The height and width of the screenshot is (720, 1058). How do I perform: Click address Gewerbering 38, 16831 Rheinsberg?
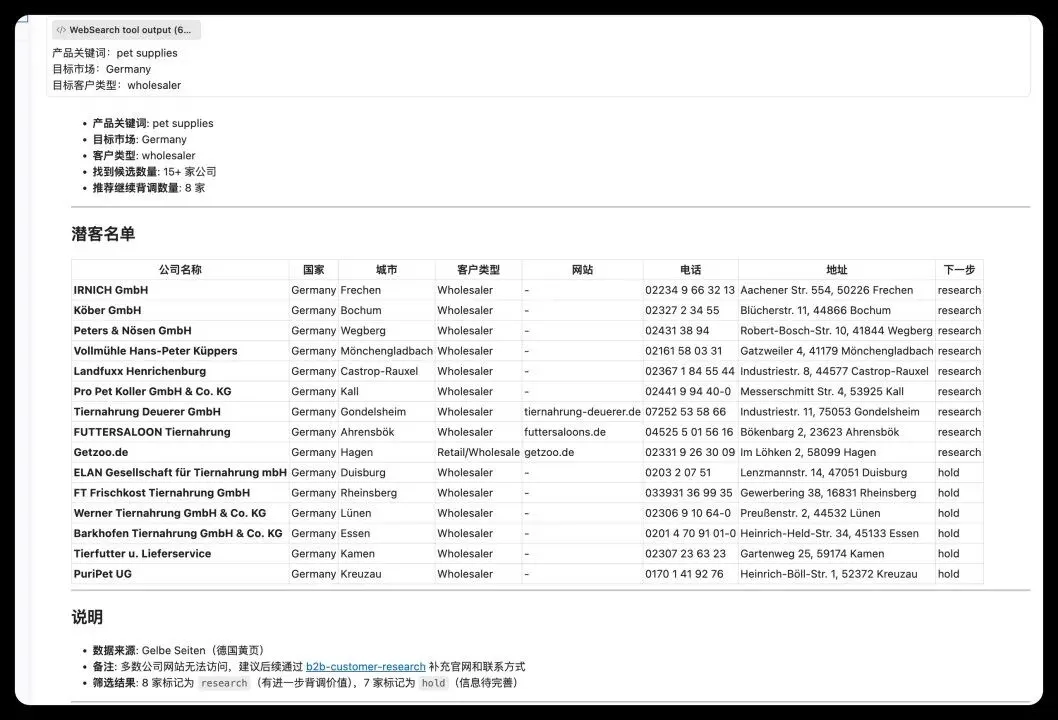click(x=828, y=493)
